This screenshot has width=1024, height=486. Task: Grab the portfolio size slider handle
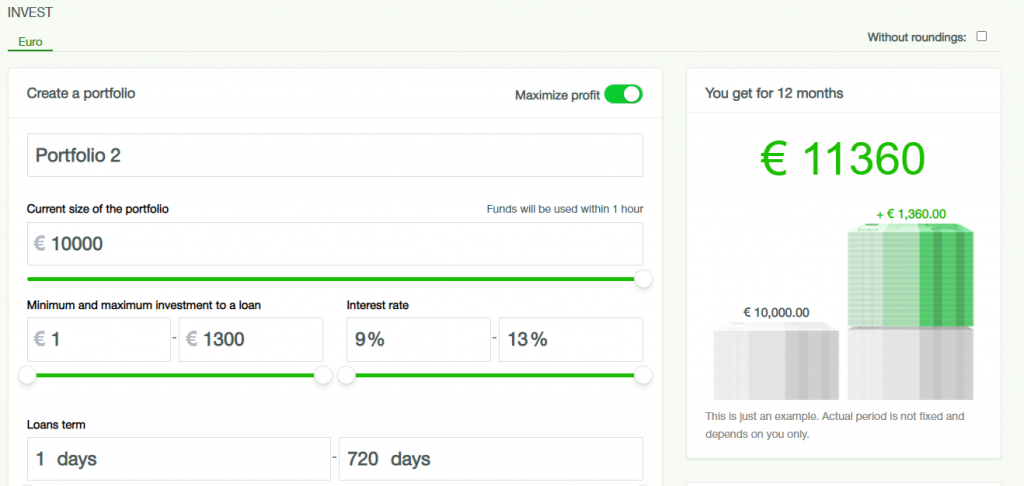(643, 279)
